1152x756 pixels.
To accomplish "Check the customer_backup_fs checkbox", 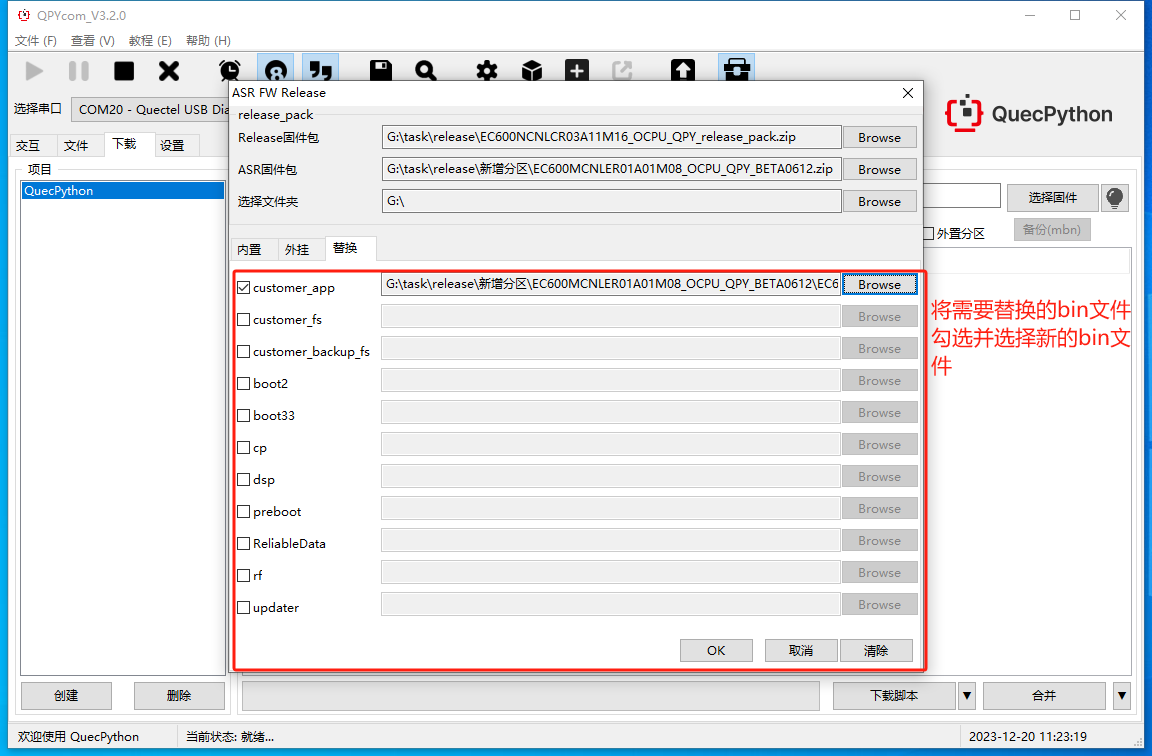I will (244, 352).
